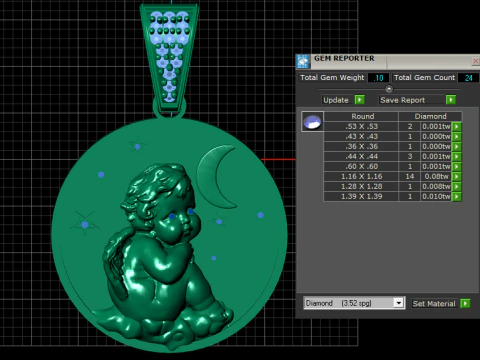Image resolution: width=480 pixels, height=360 pixels.
Task: Click the green Save Report arrow
Action: click(x=451, y=100)
